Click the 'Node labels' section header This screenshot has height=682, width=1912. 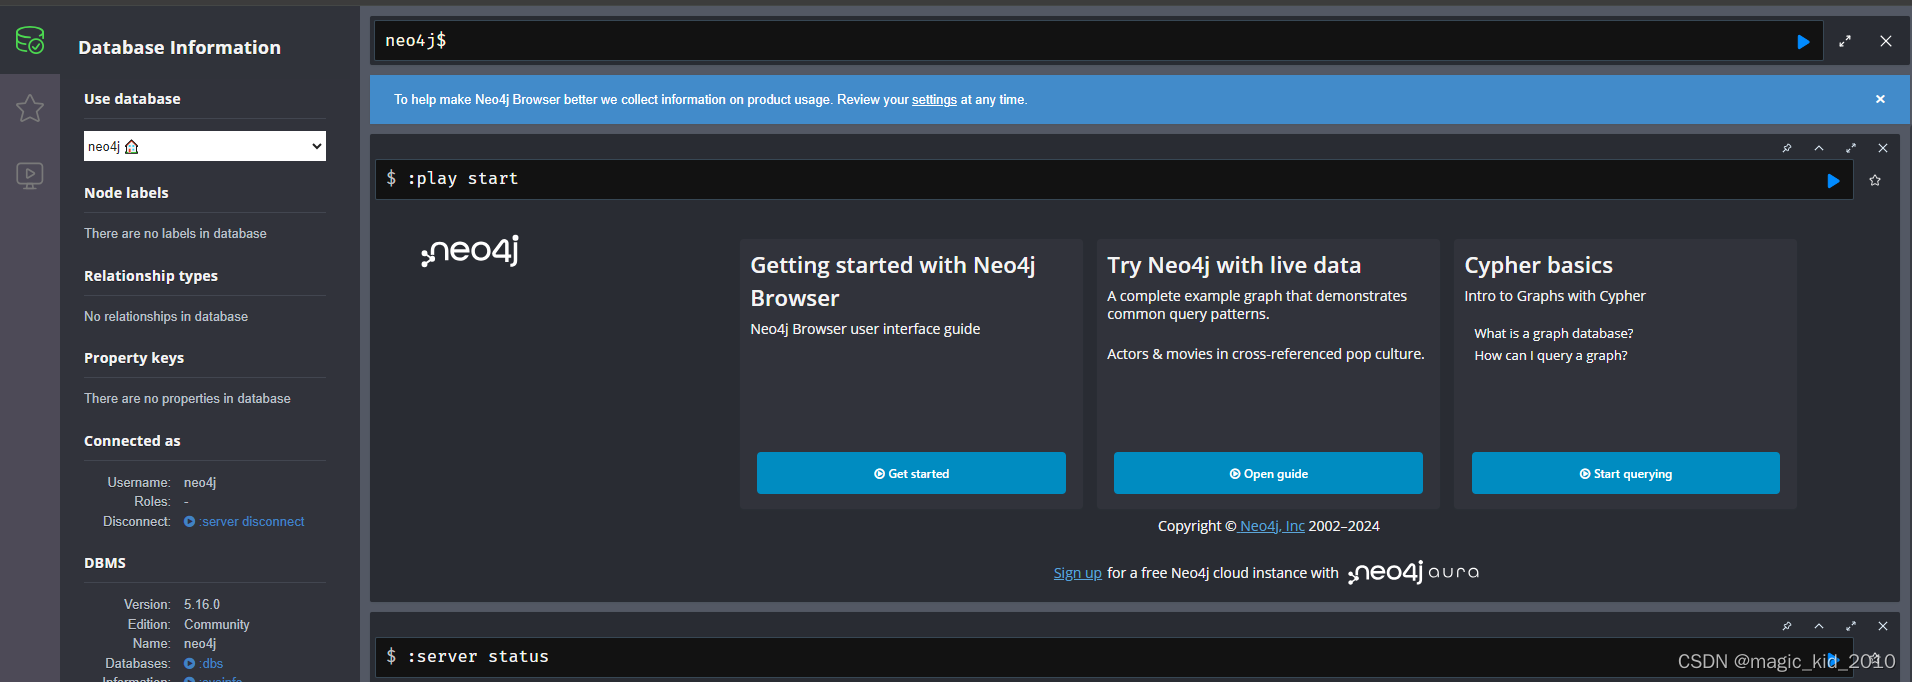[126, 193]
